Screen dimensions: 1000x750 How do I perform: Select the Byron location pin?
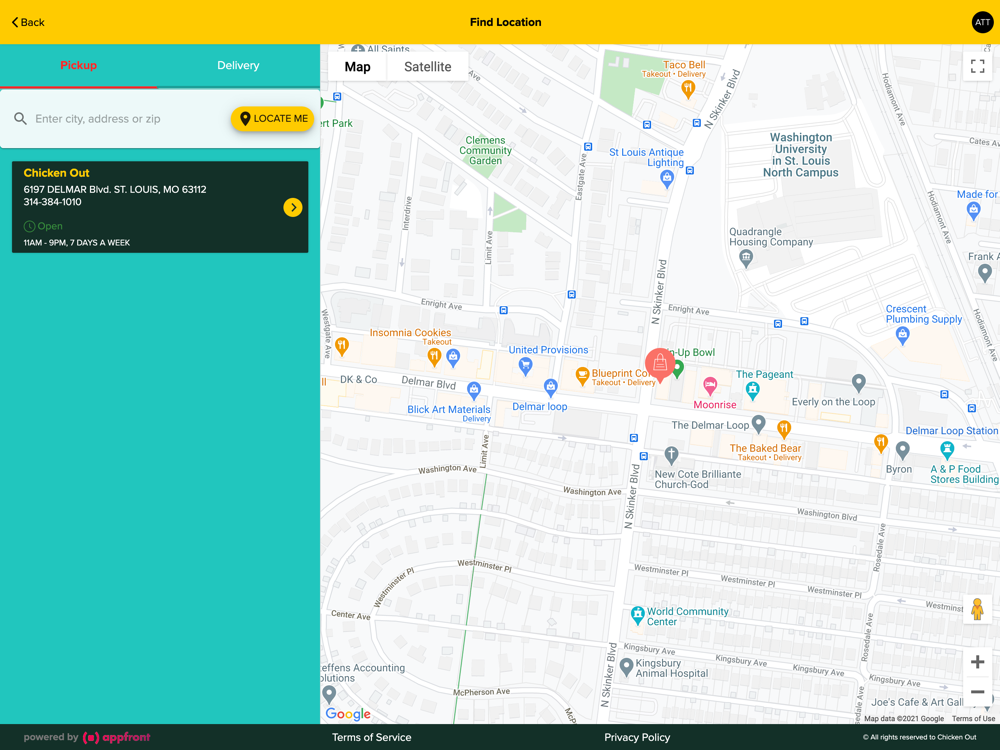click(902, 451)
